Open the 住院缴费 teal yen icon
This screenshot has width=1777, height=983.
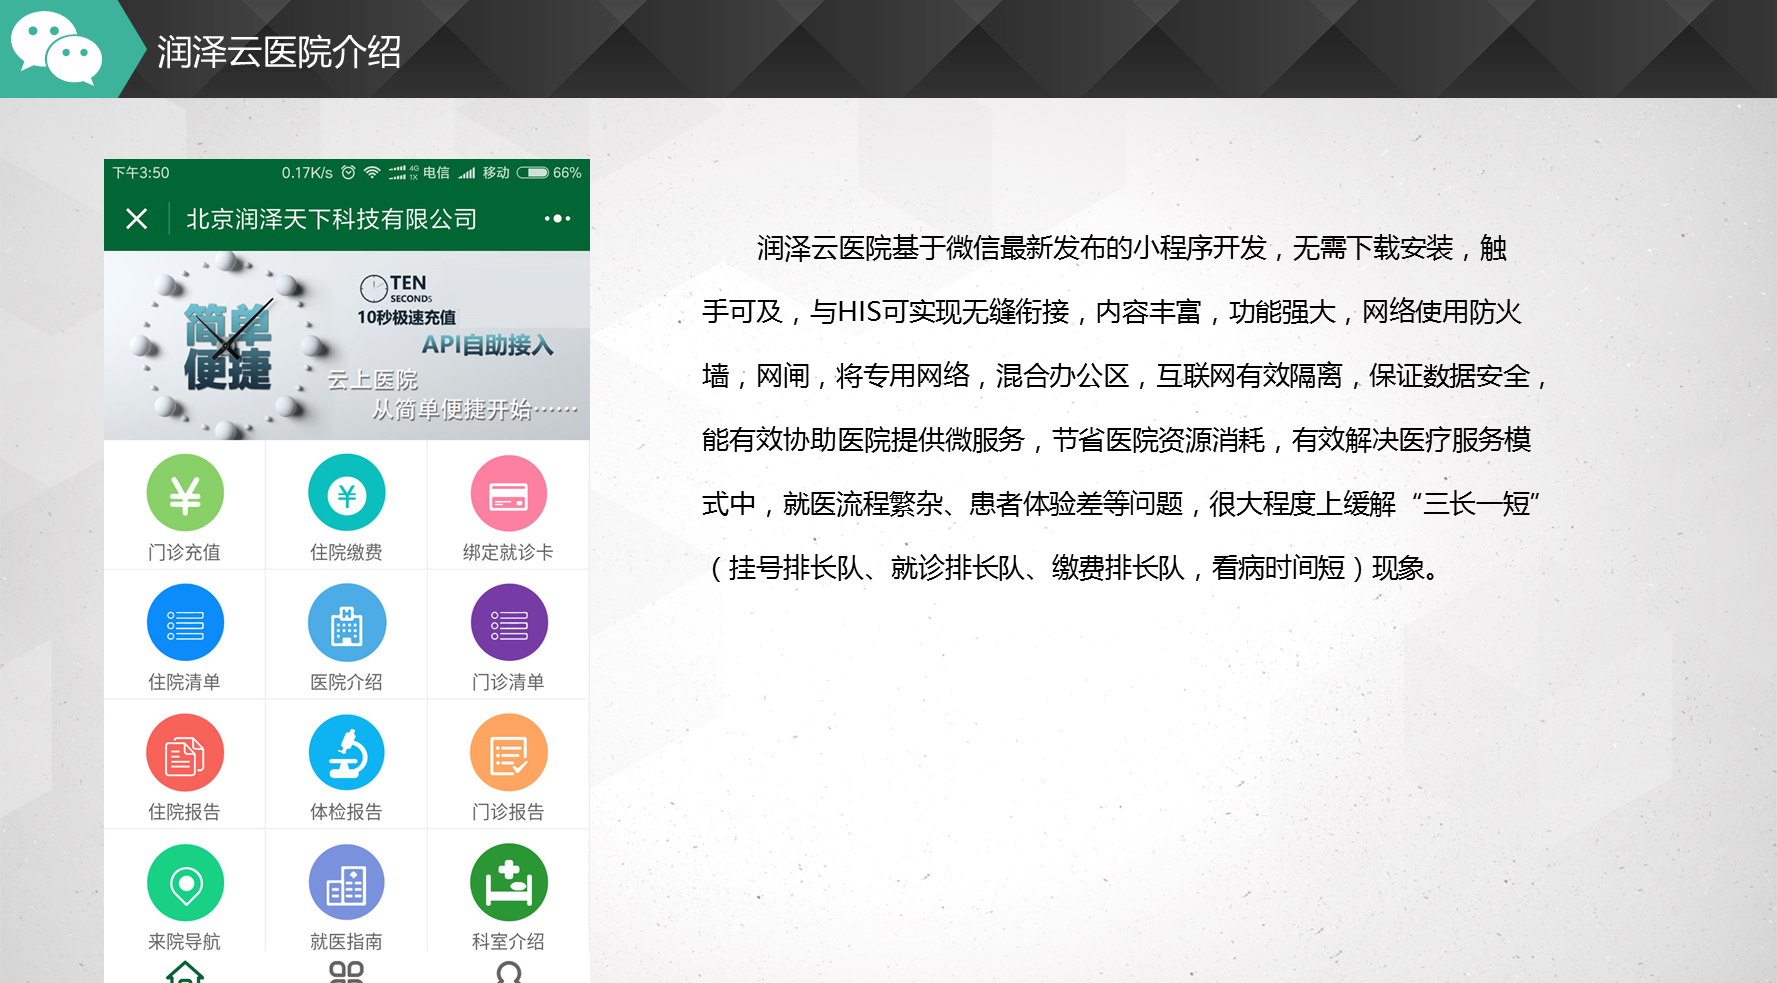pyautogui.click(x=347, y=493)
